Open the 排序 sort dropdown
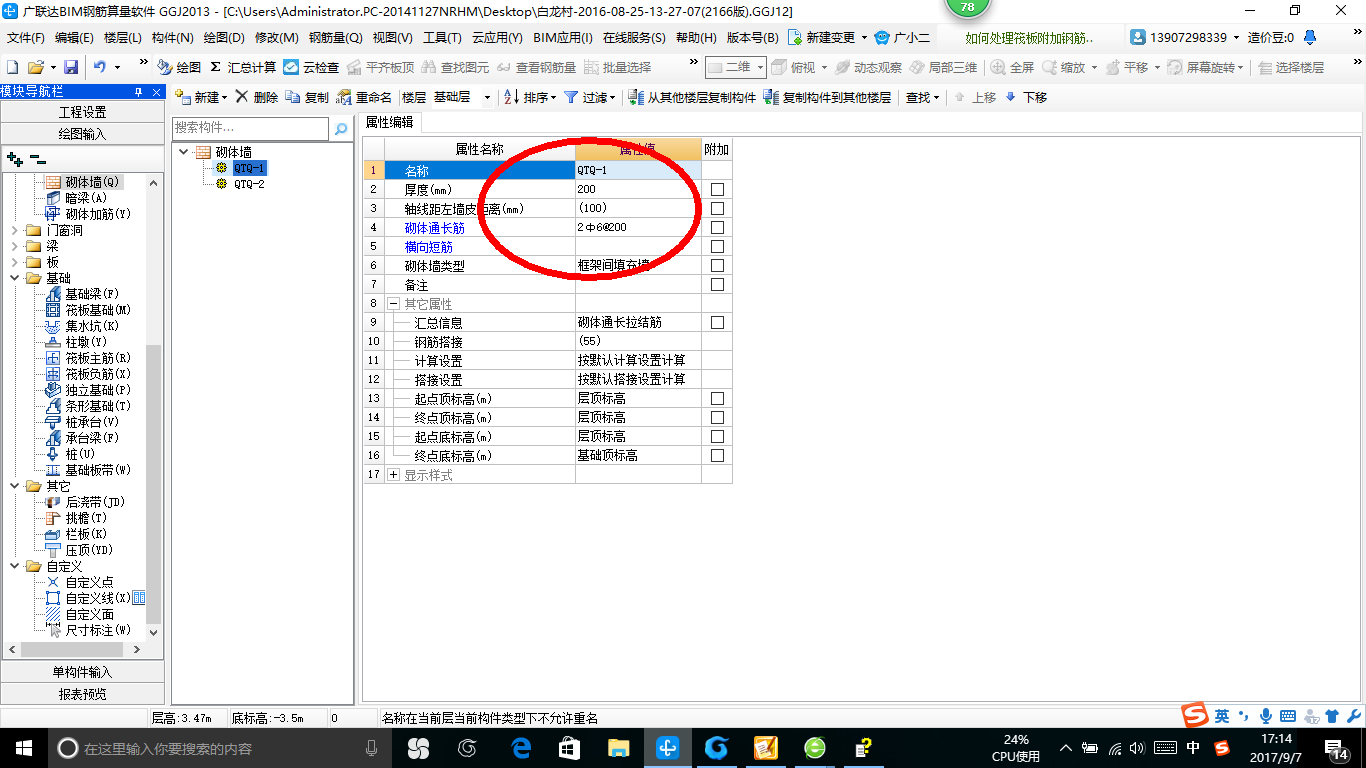Screen dimensions: 1366x768 [553, 97]
